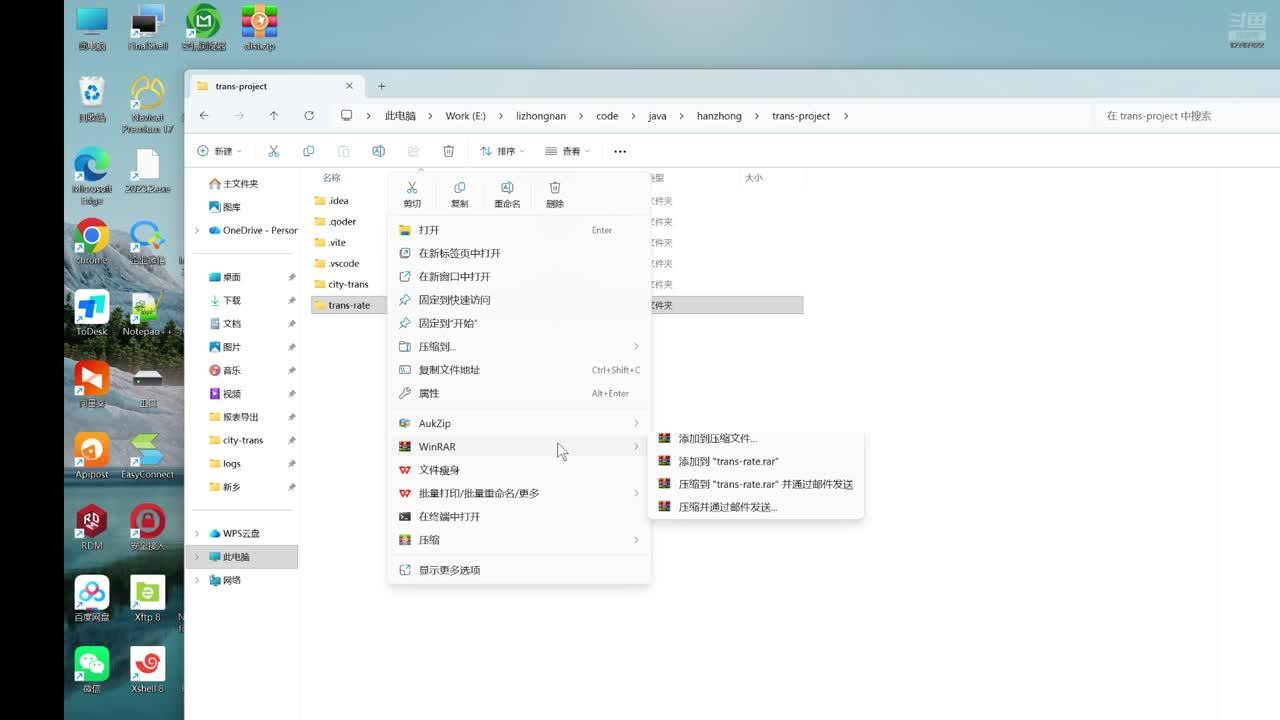Choose 在终端中打开 menu entry

point(449,516)
